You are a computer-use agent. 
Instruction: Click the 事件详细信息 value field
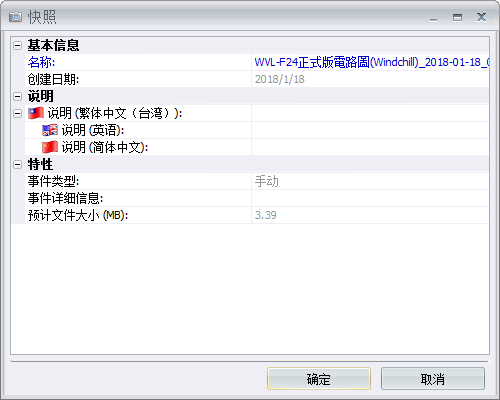tap(370, 198)
